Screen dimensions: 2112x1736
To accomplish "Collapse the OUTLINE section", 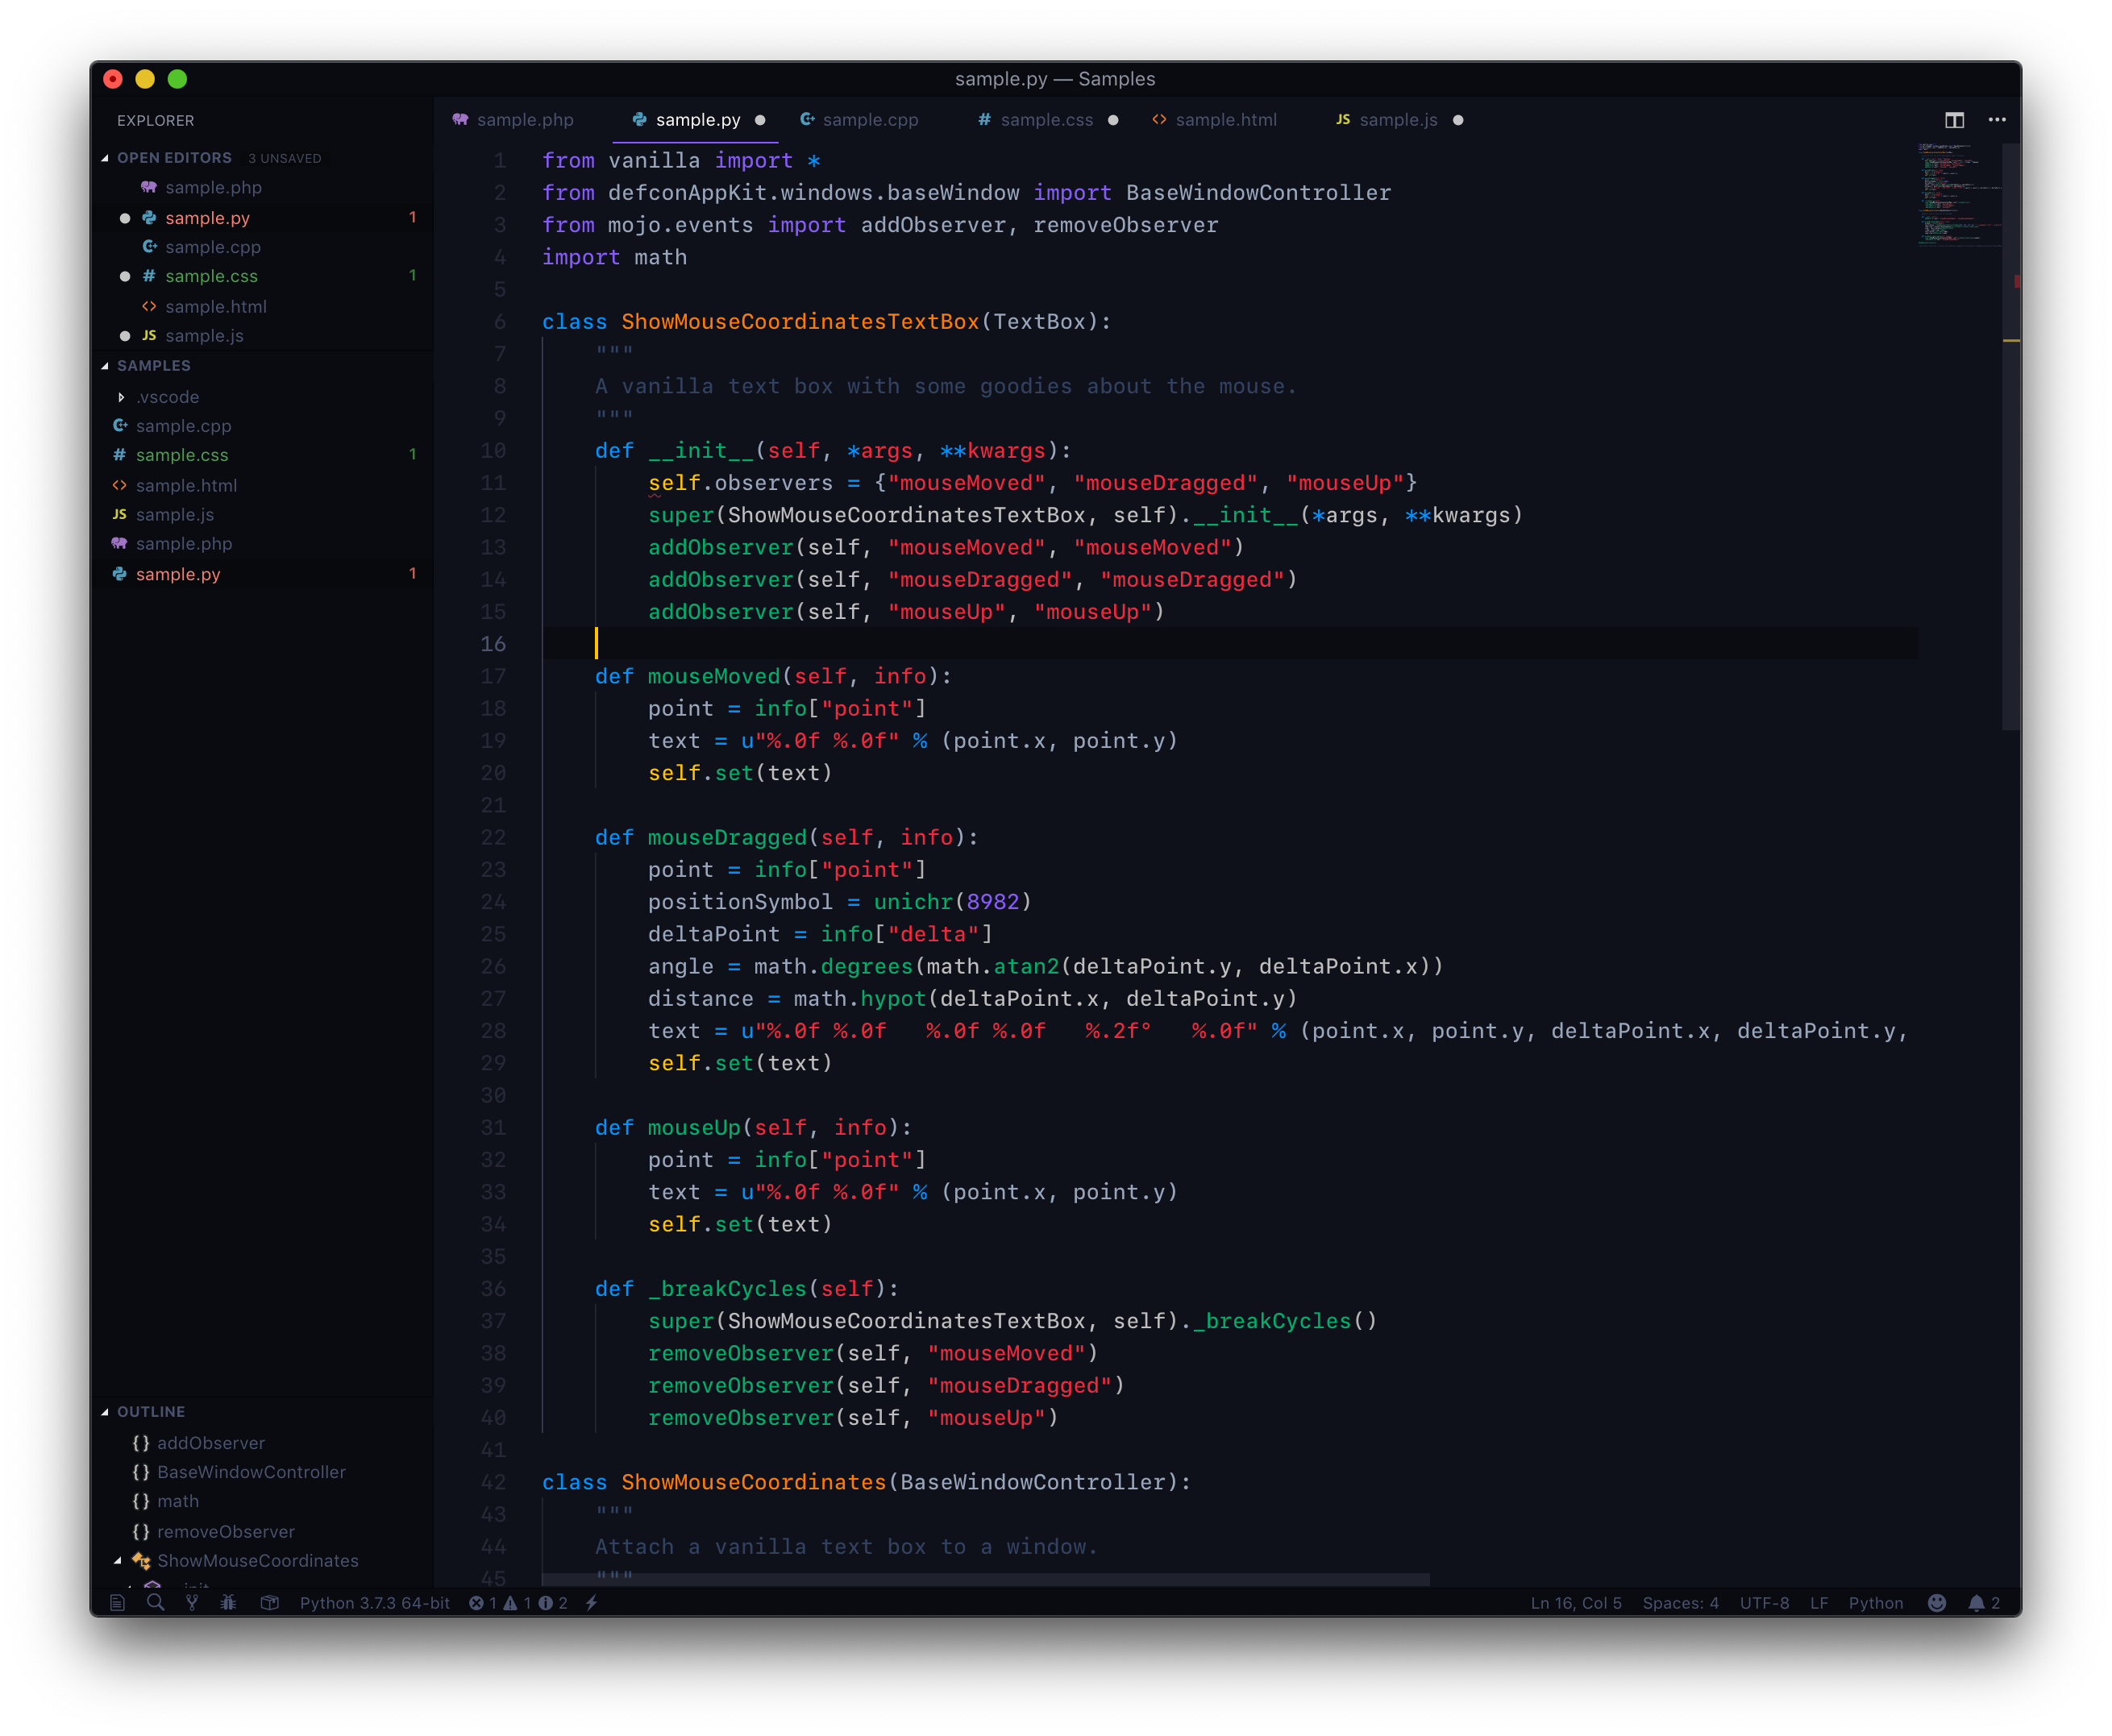I will [x=105, y=1412].
